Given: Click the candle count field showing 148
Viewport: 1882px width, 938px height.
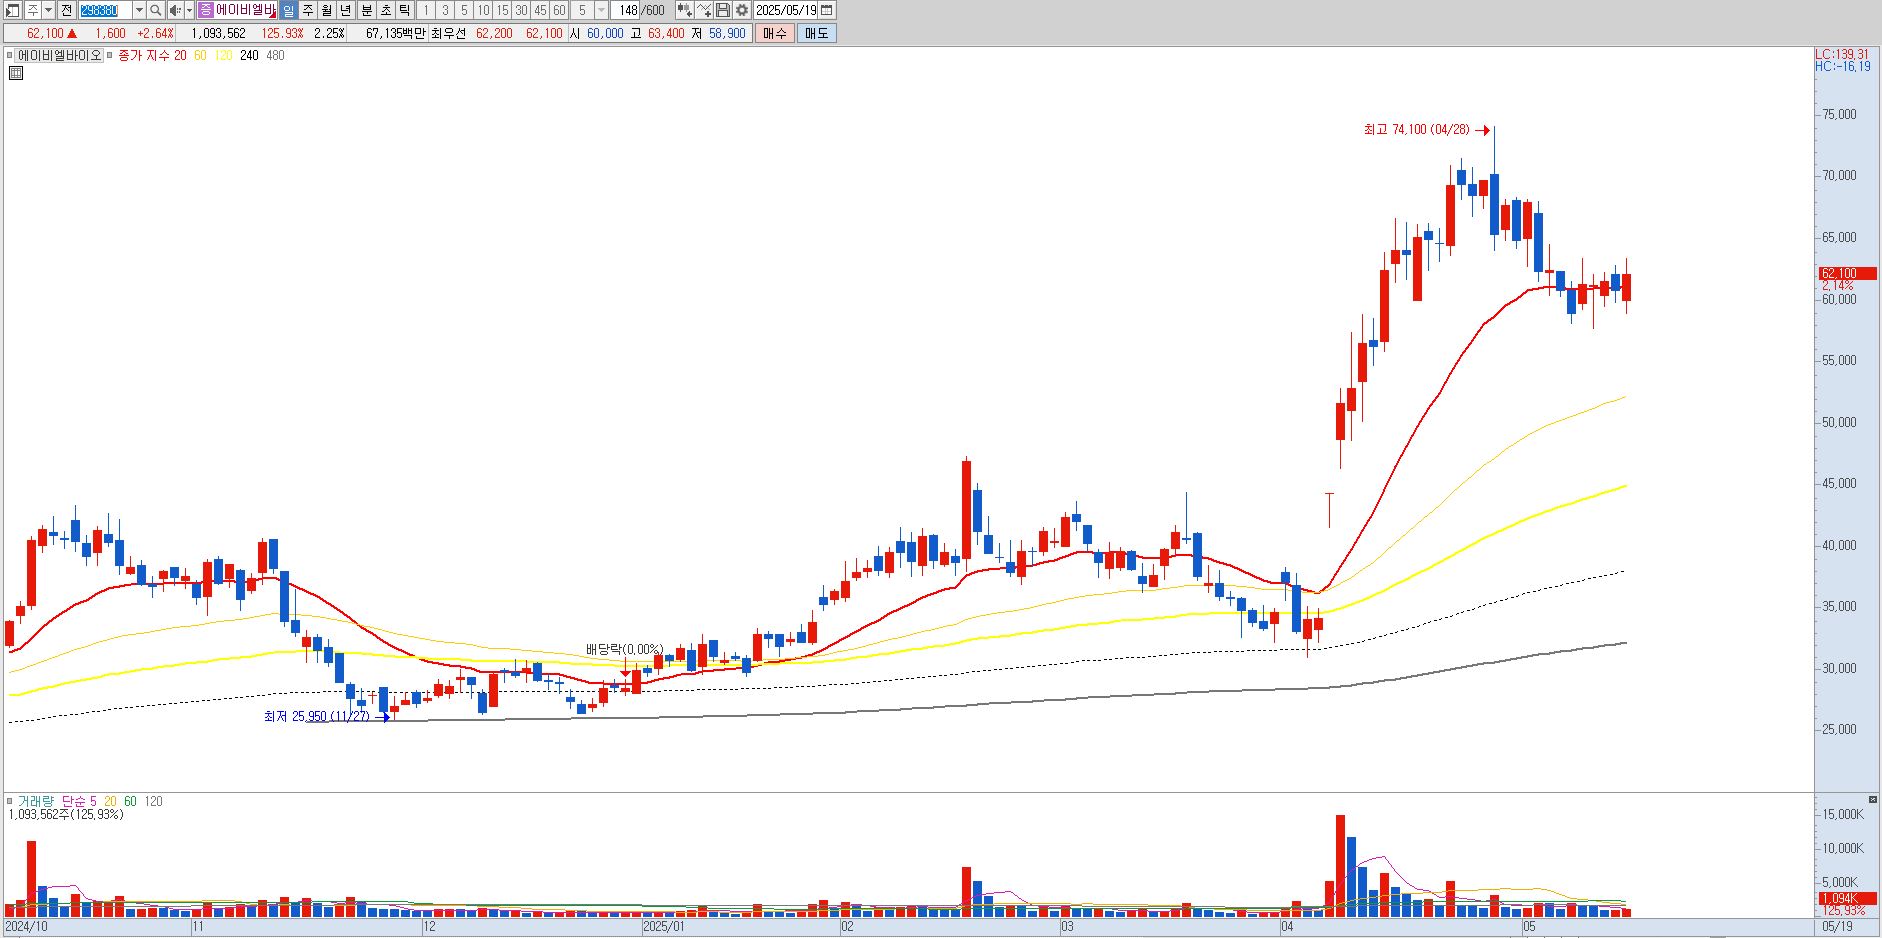Looking at the screenshot, I should (x=626, y=10).
